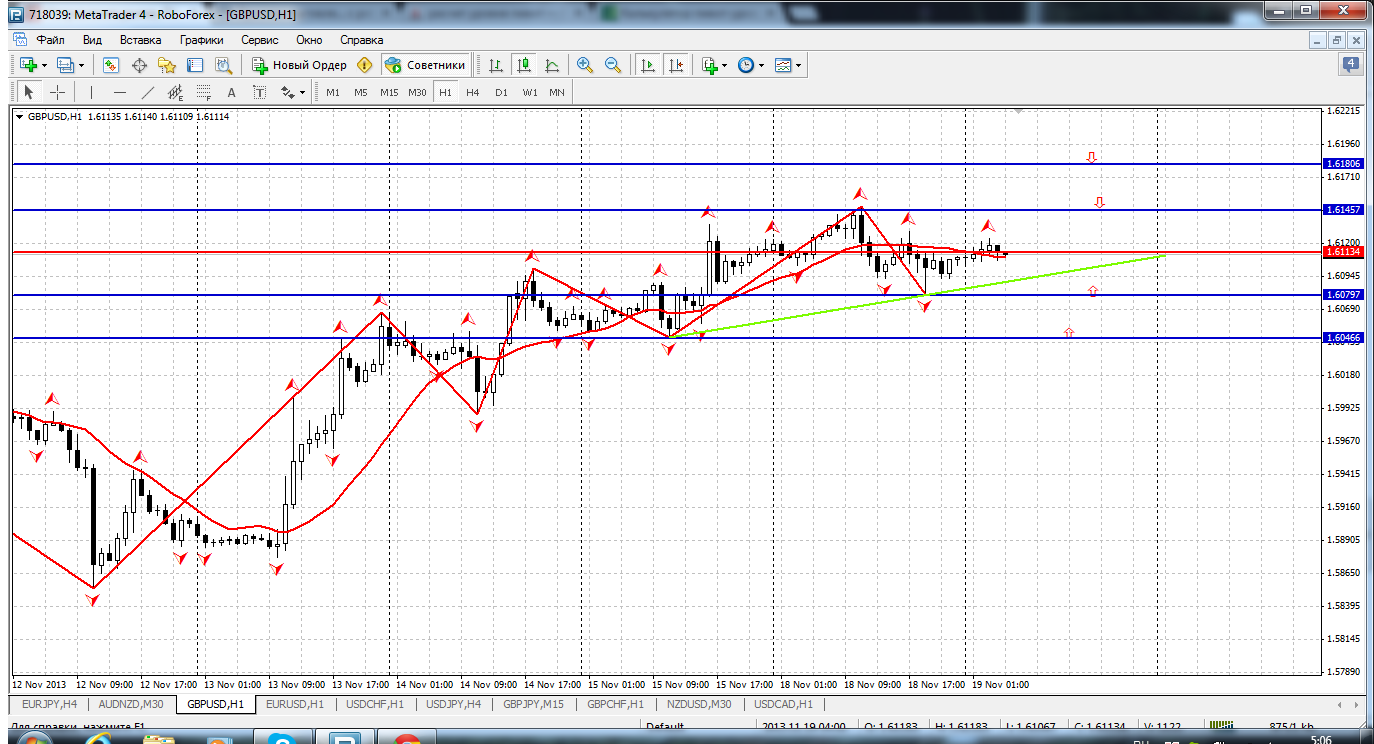
Task: Switch chart to Candlesticks mode
Action: click(524, 65)
